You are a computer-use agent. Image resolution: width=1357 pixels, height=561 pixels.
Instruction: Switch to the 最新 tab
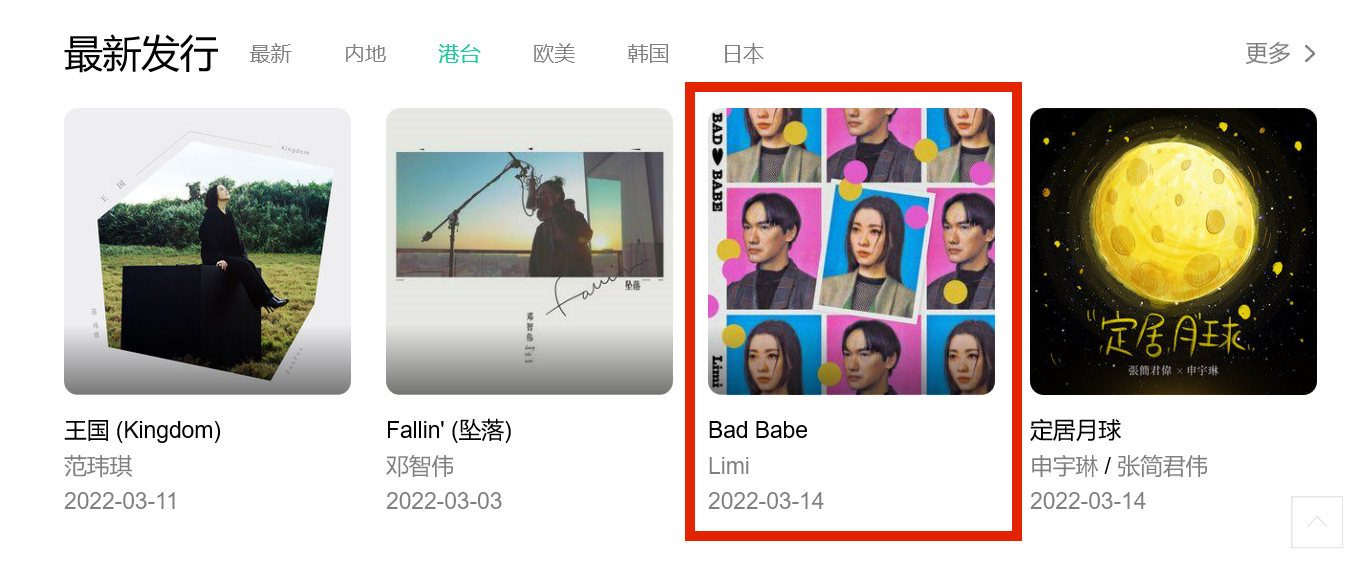coord(270,54)
